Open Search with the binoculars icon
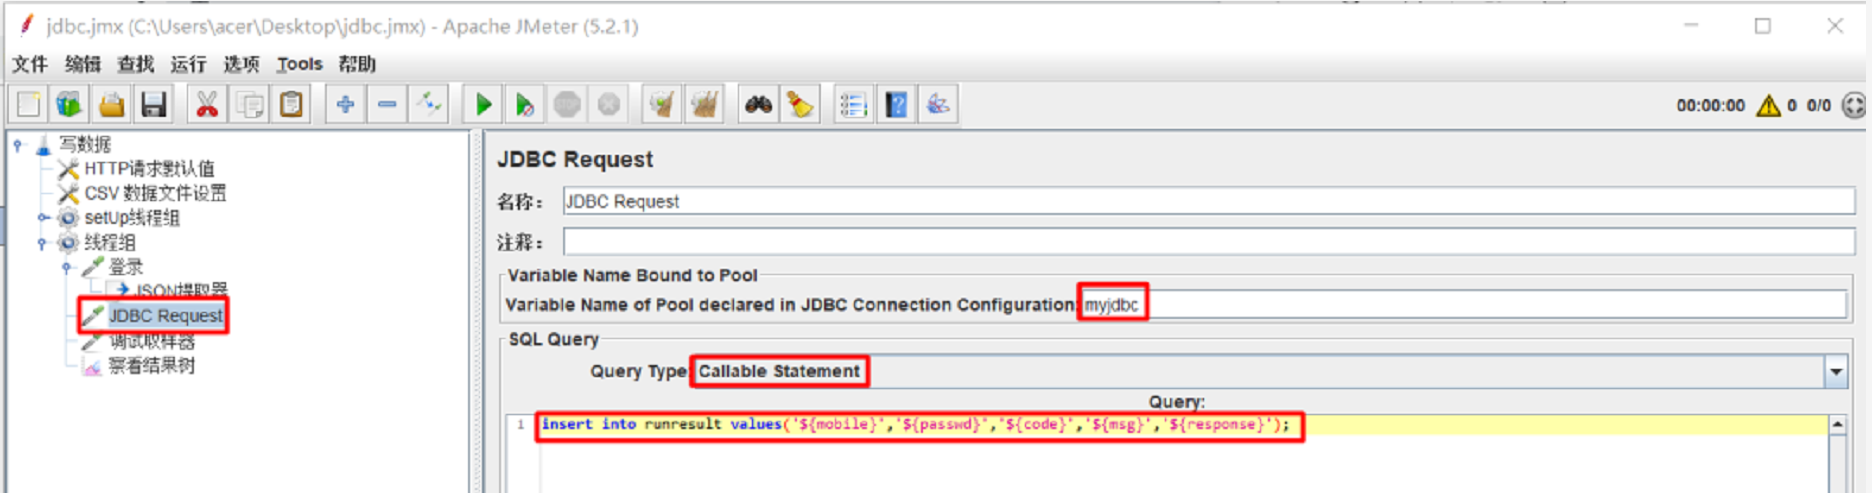This screenshot has width=1872, height=493. click(758, 104)
